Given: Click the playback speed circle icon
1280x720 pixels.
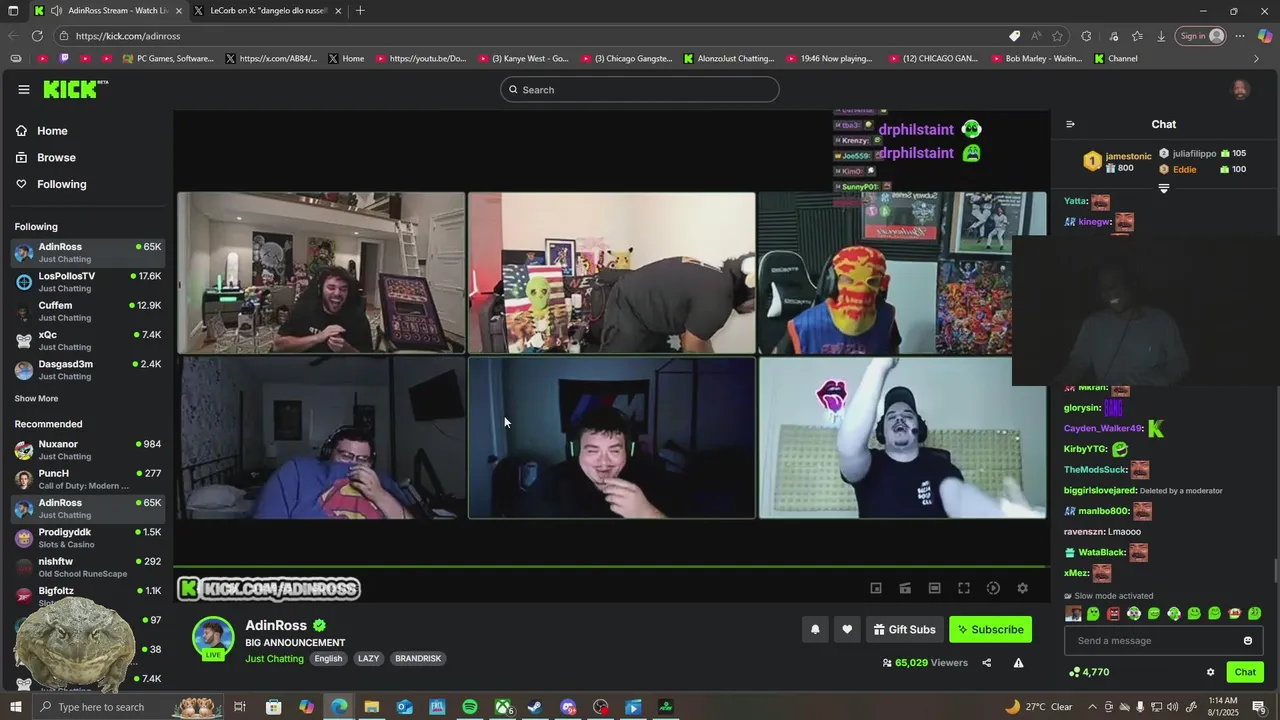Looking at the screenshot, I should tap(993, 588).
